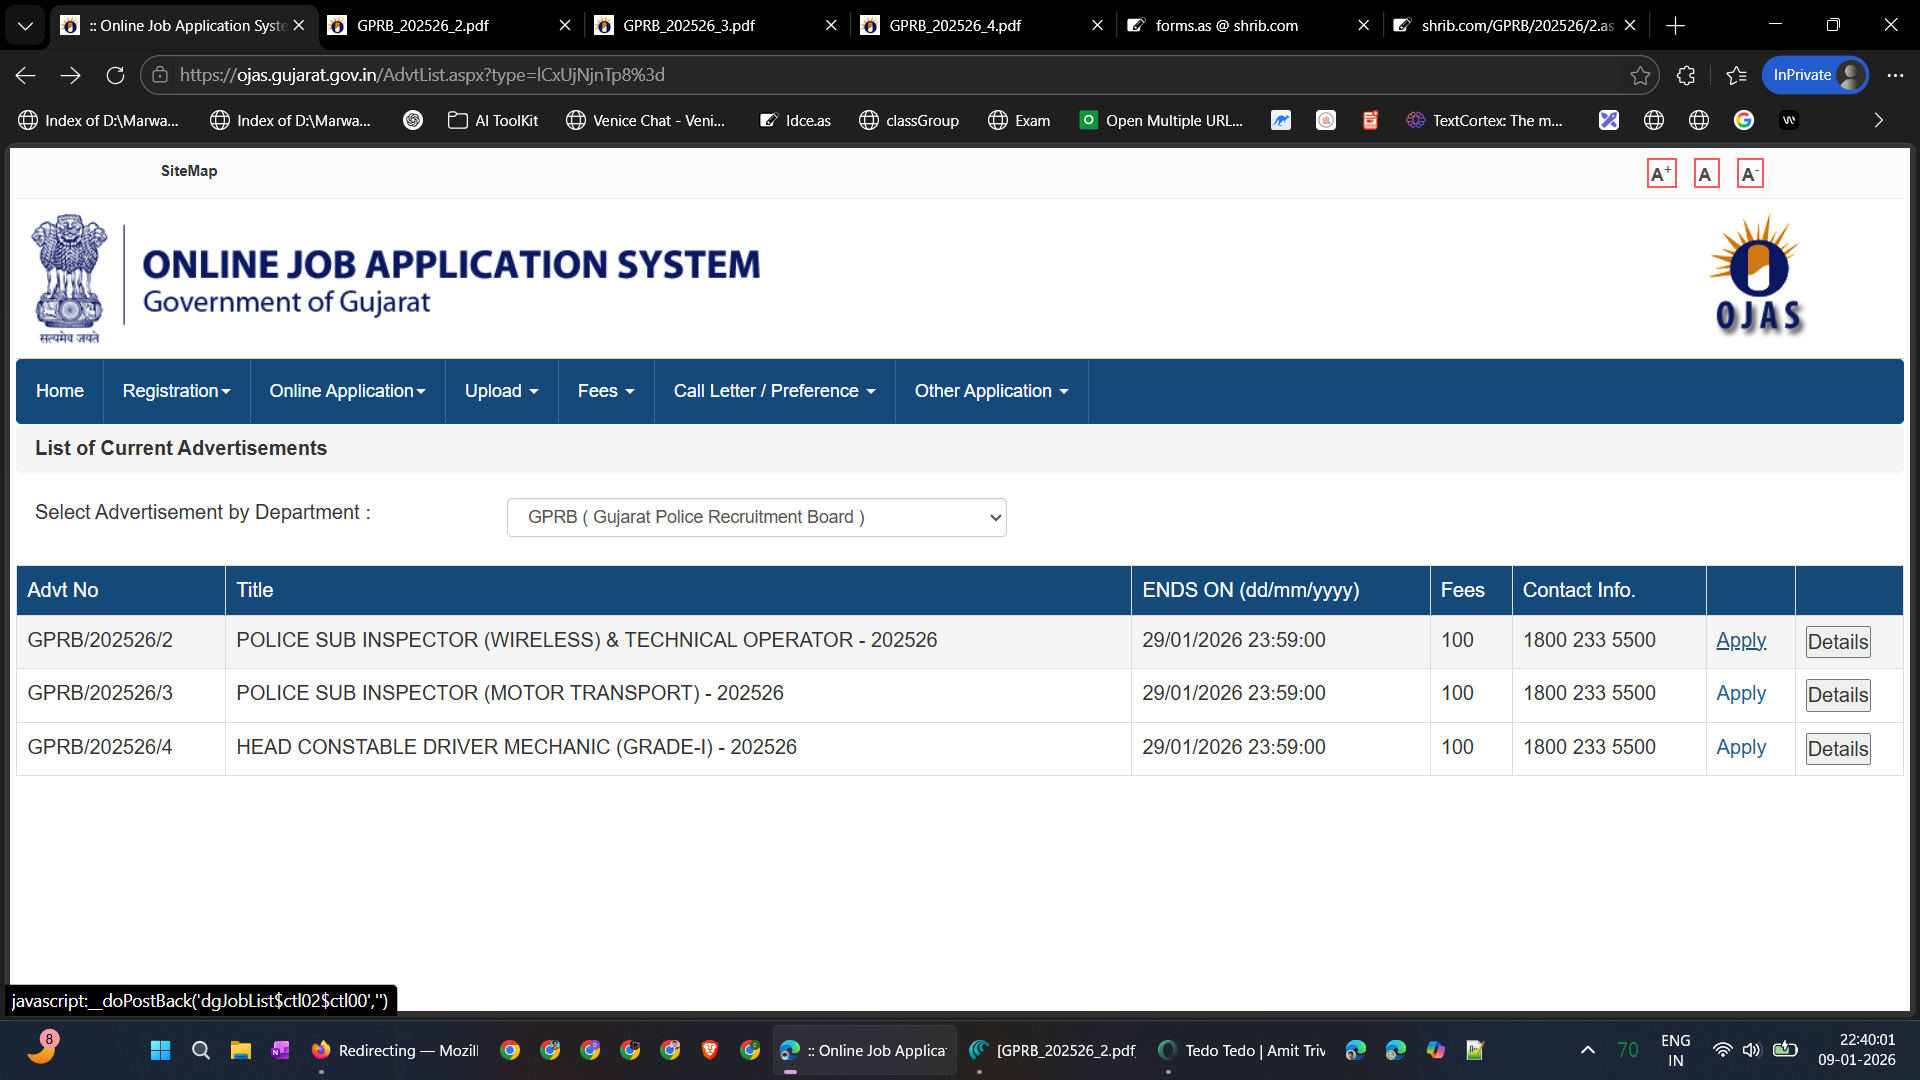Image resolution: width=1920 pixels, height=1080 pixels.
Task: Click the OJAS logo
Action: (x=1759, y=275)
